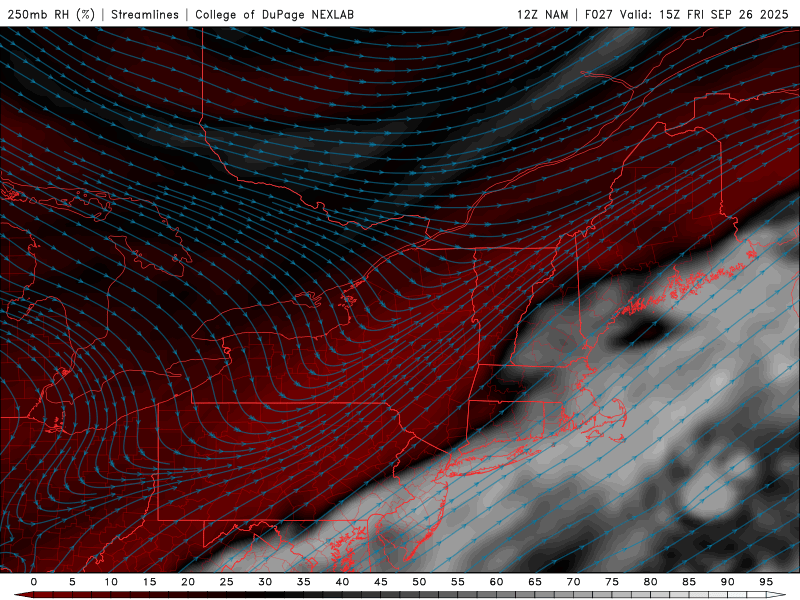This screenshot has width=800, height=600.
Task: Click the colorbar label '85'
Action: coord(689,582)
